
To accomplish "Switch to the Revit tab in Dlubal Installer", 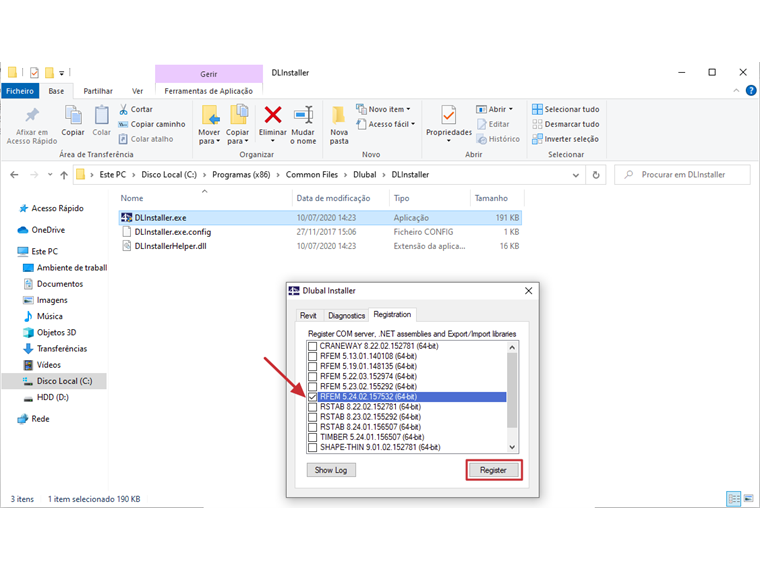I will point(308,316).
